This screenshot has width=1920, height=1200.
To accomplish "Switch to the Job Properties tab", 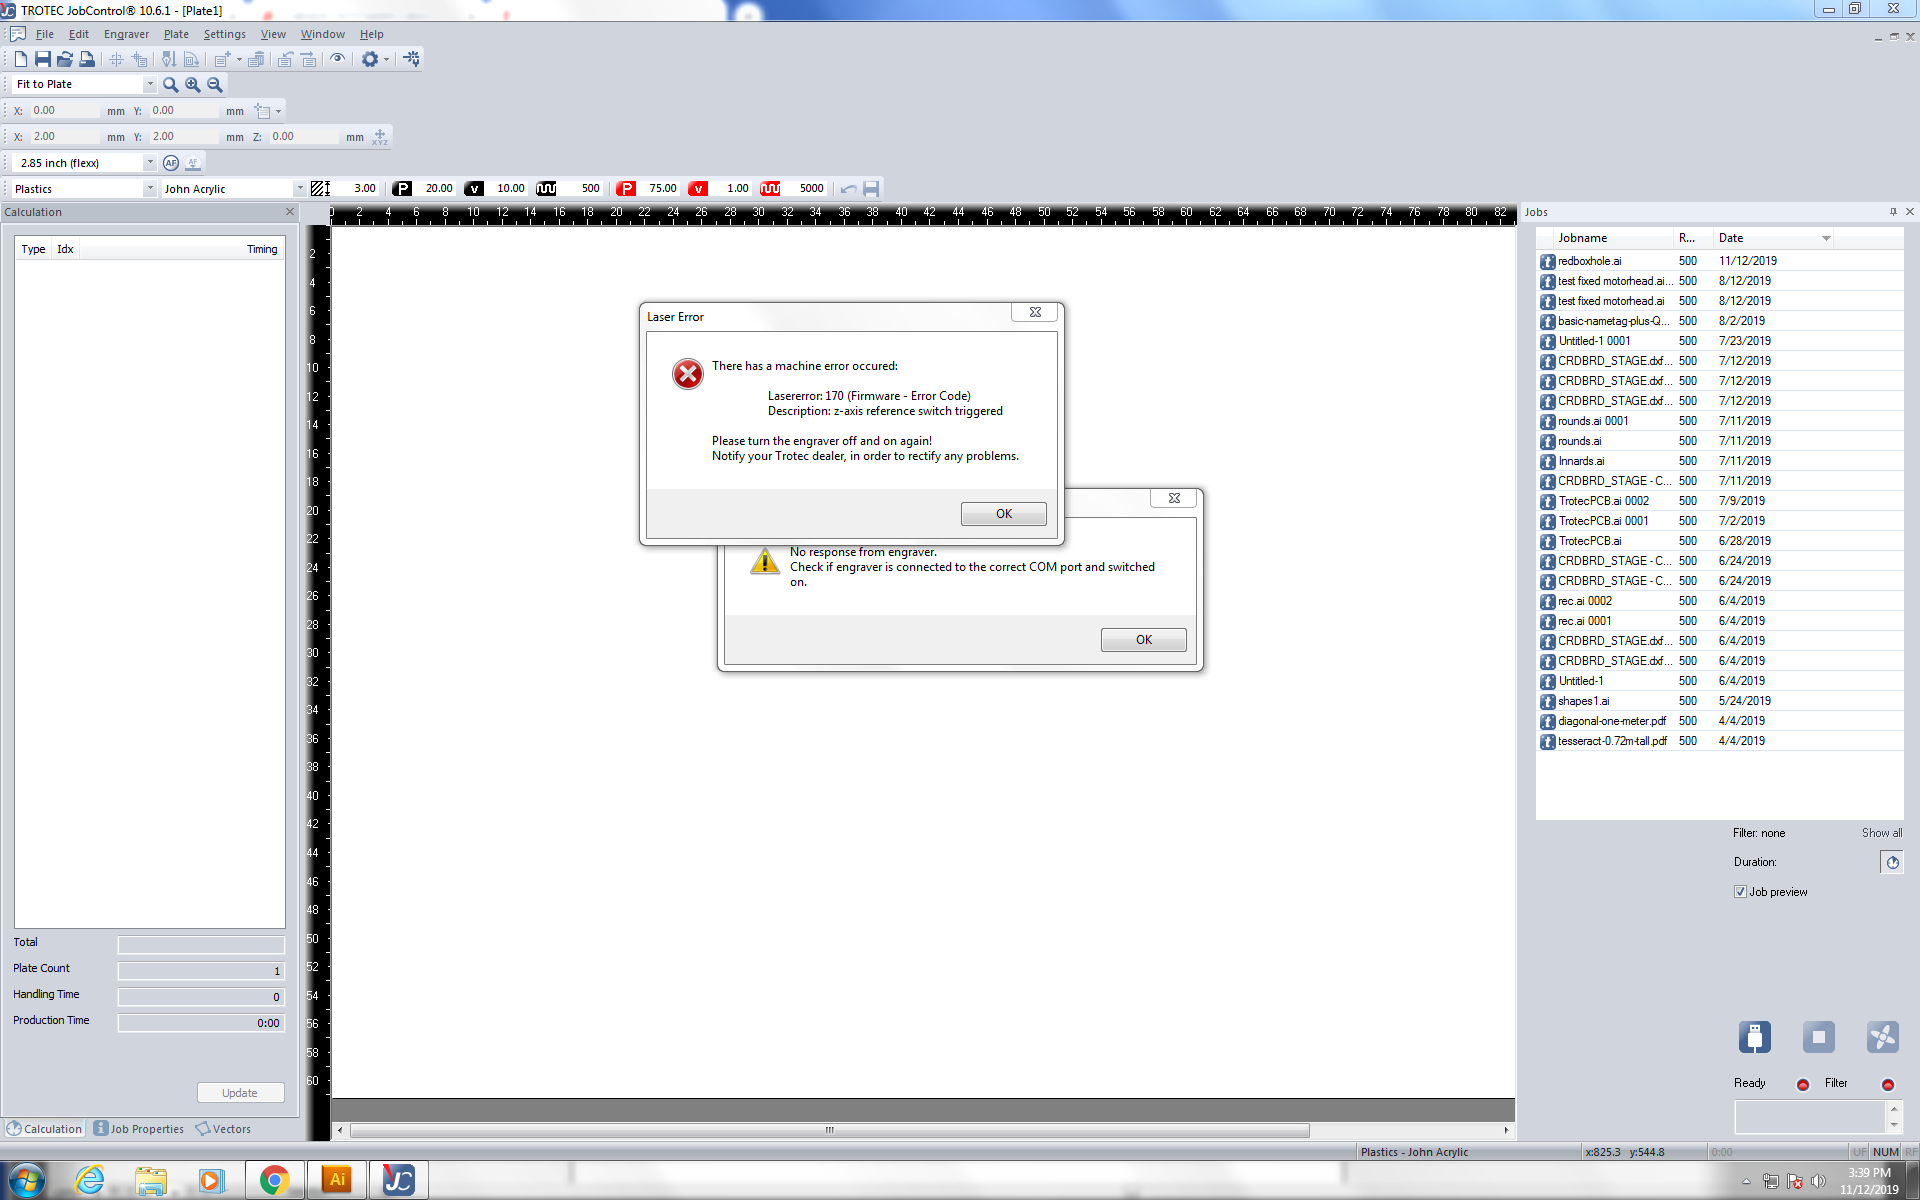I will (x=139, y=1129).
